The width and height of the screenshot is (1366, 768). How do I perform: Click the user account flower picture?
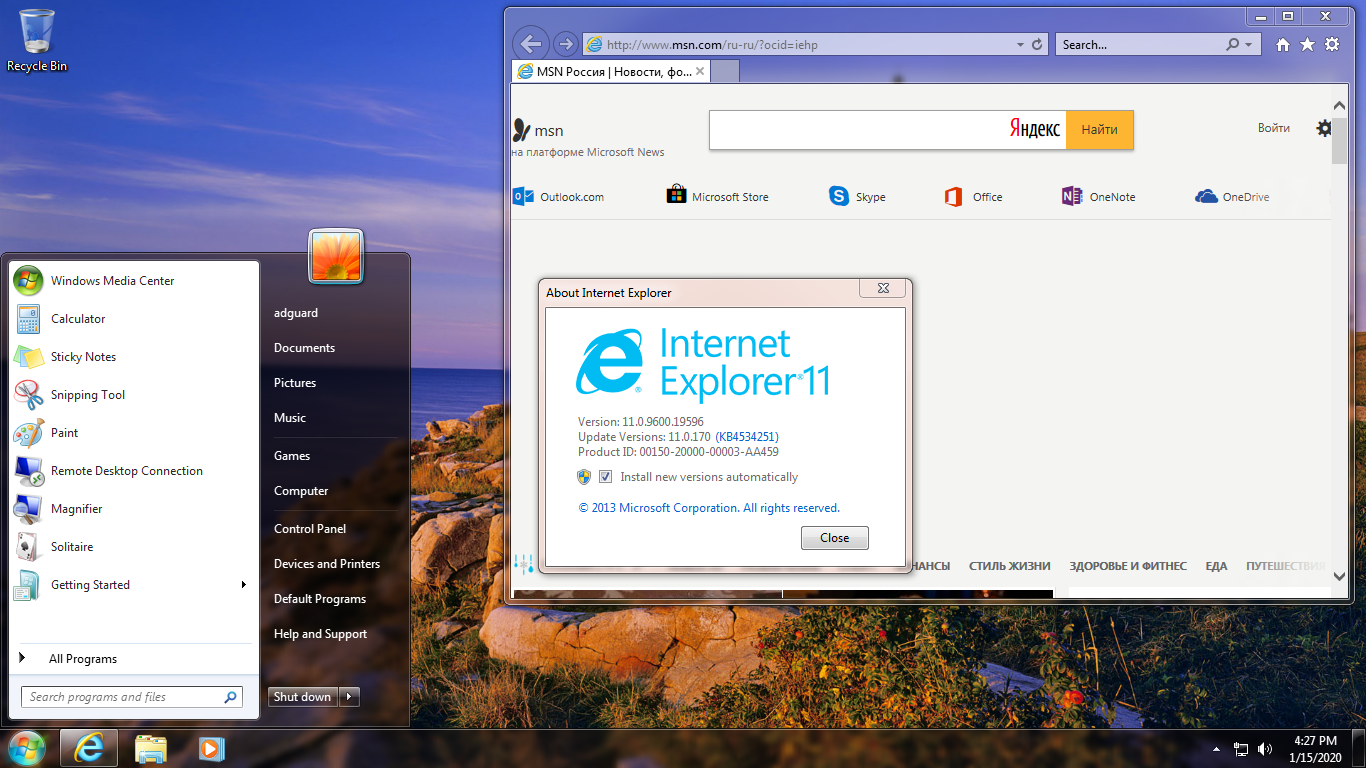[336, 256]
